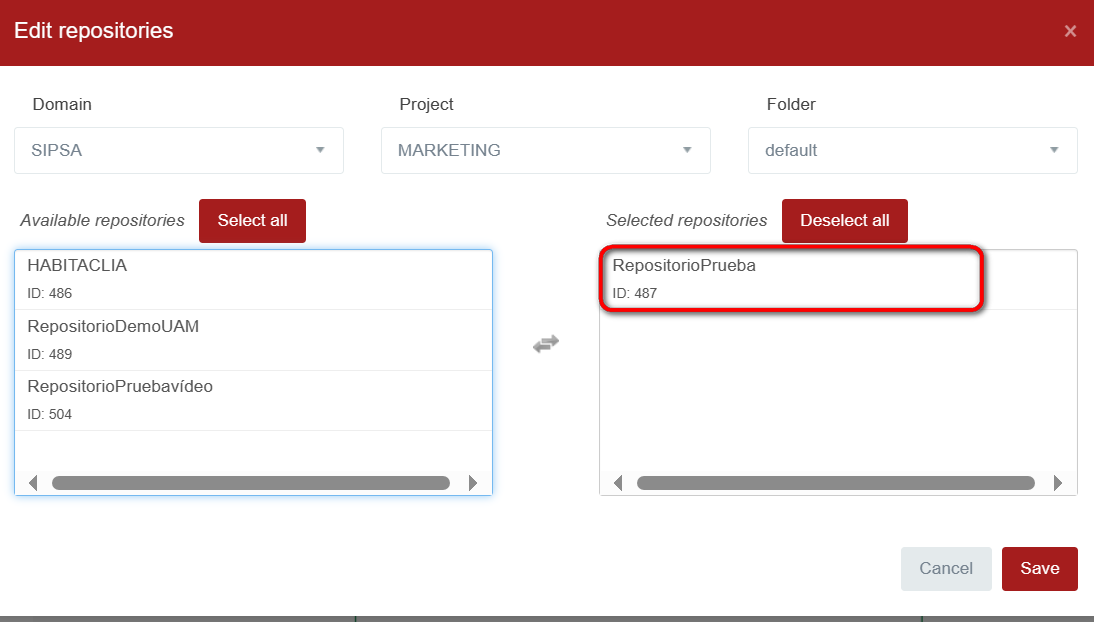The height and width of the screenshot is (622, 1094).
Task: Close the Edit repositories dialog
Action: pyautogui.click(x=1070, y=31)
